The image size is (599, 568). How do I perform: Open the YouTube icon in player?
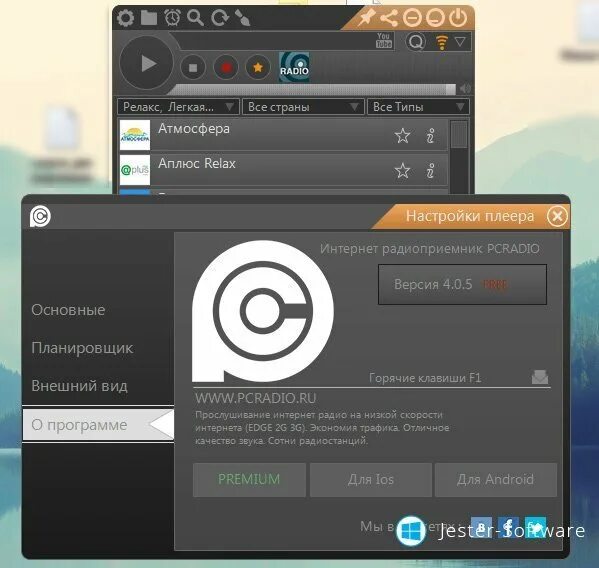384,40
